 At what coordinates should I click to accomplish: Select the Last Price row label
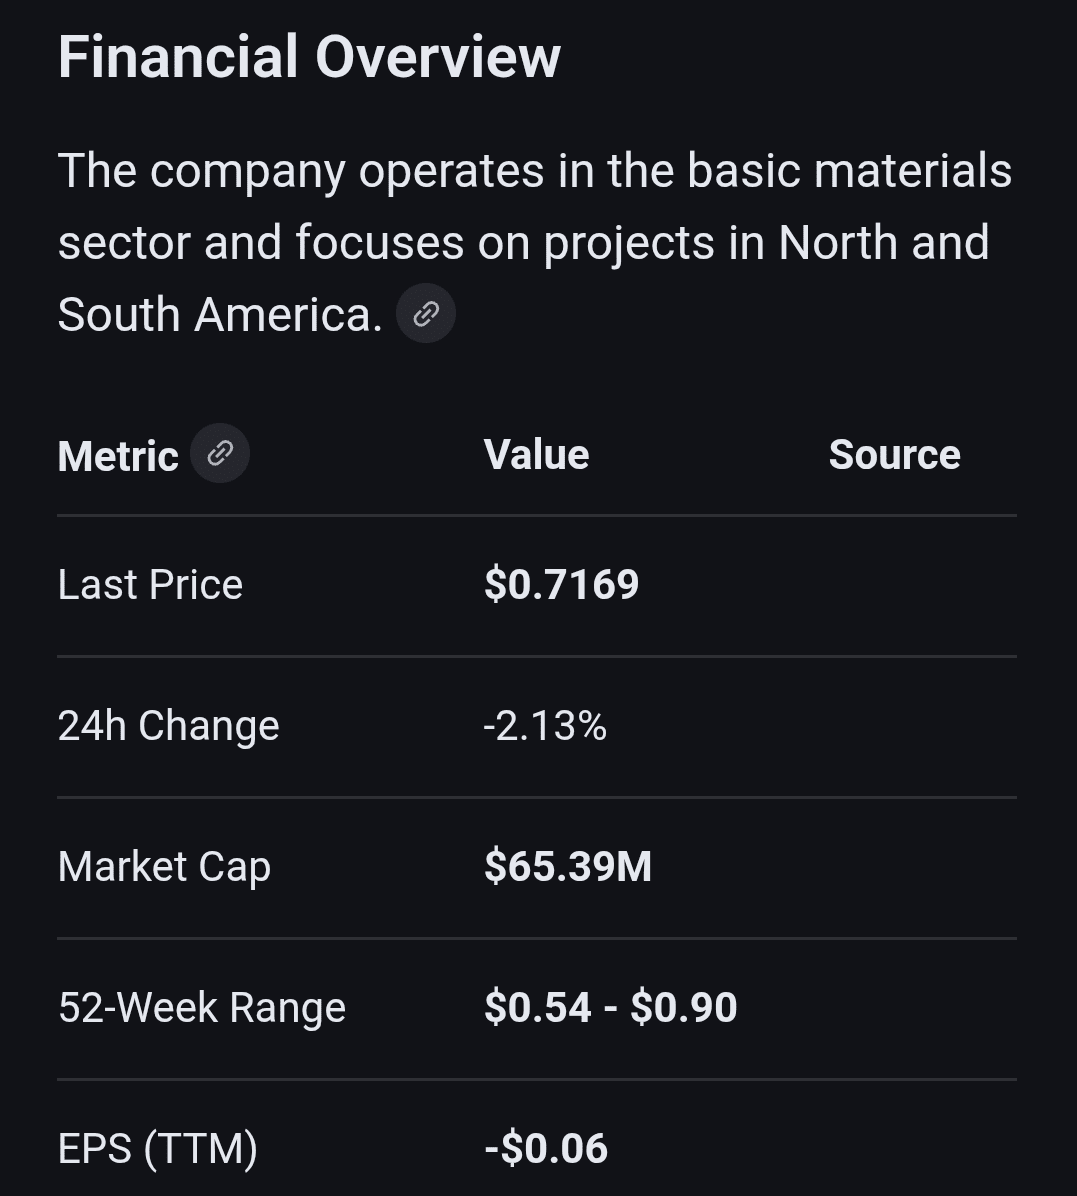(150, 585)
